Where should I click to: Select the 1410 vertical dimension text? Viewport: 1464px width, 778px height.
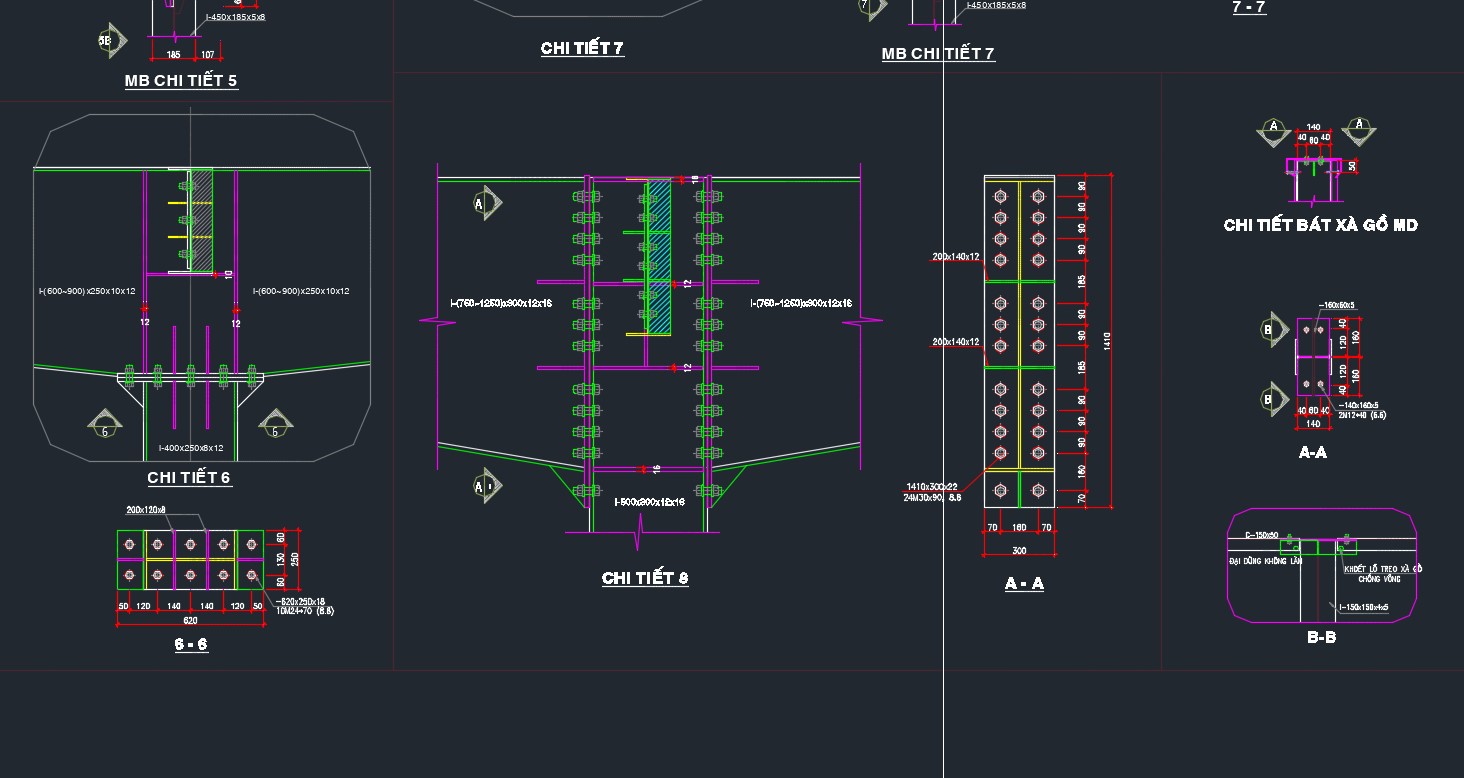click(x=1106, y=341)
